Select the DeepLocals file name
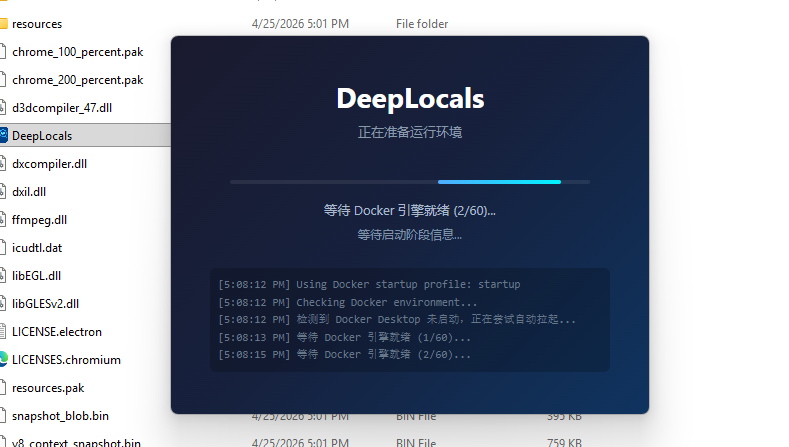 (42, 136)
